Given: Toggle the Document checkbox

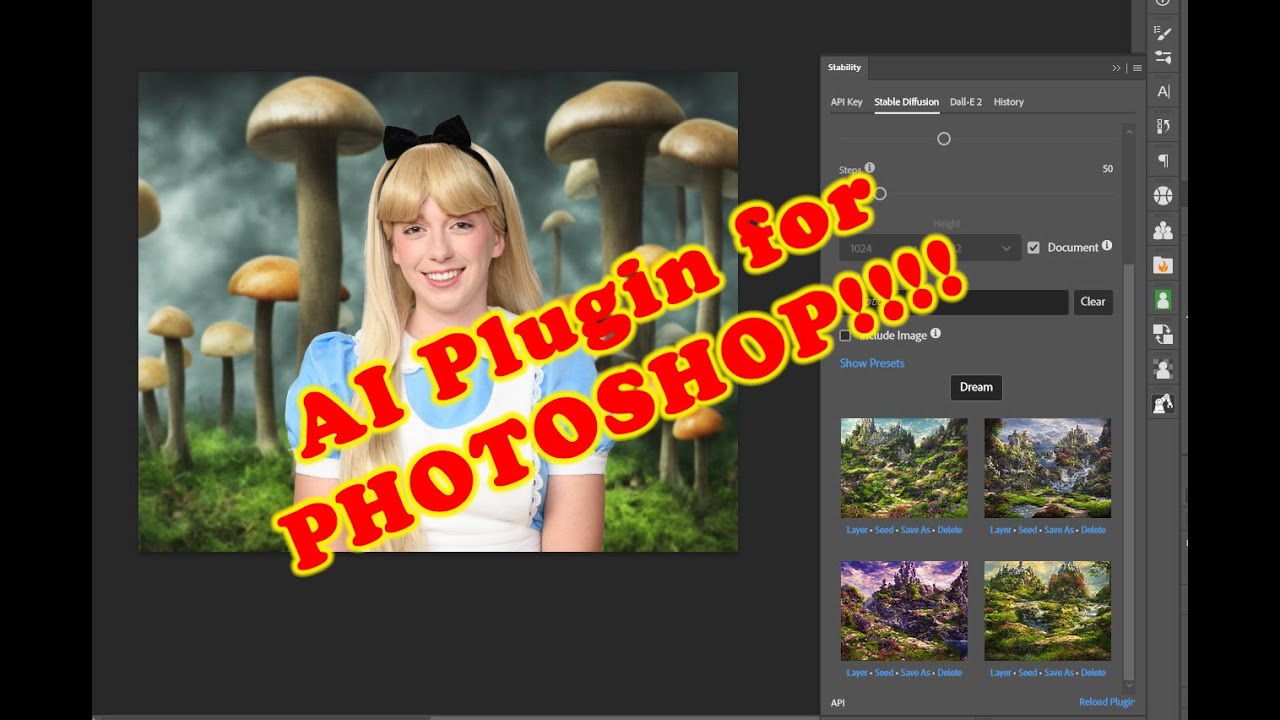Looking at the screenshot, I should [x=1034, y=247].
